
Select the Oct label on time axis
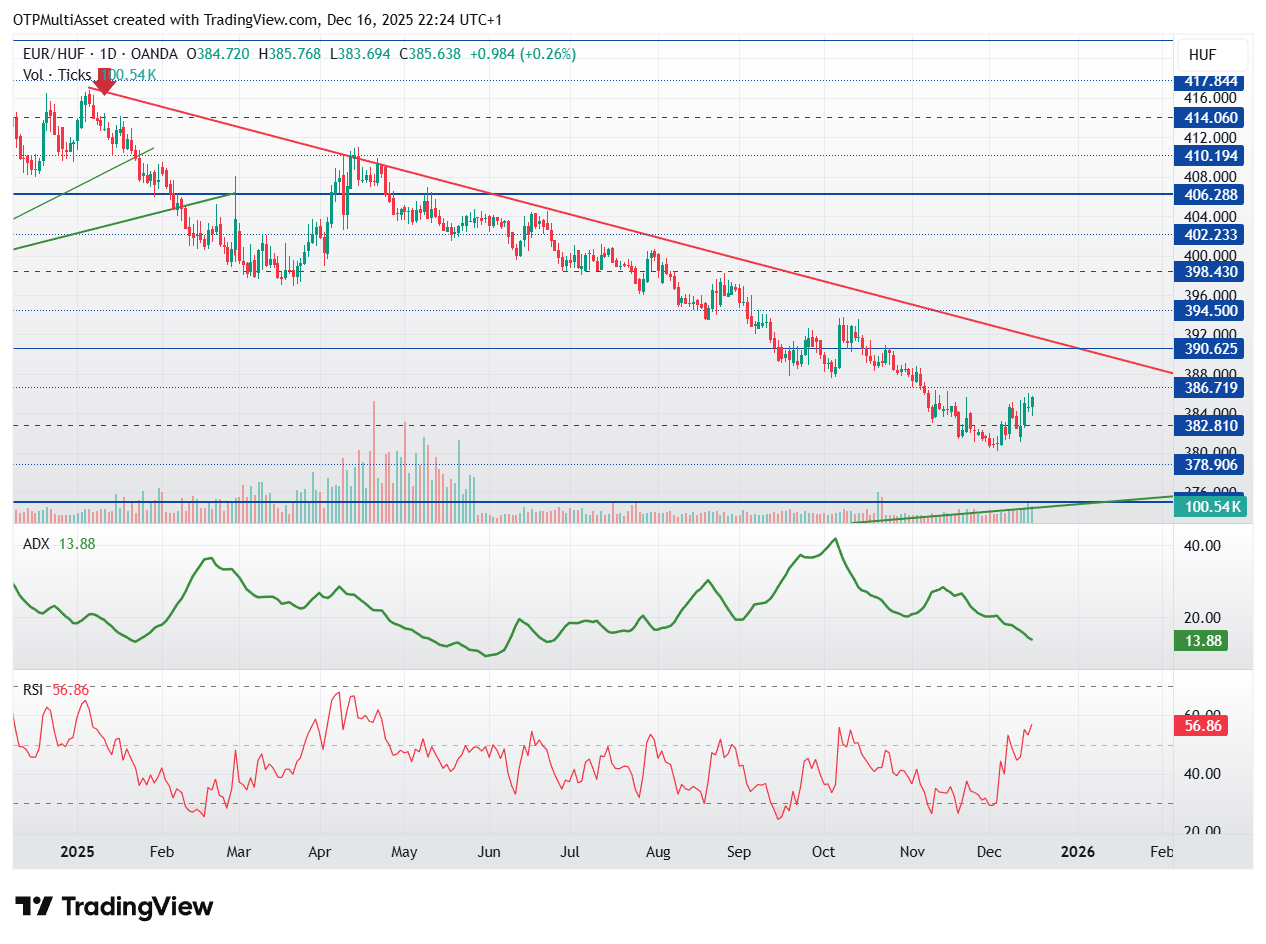pyautogui.click(x=823, y=852)
